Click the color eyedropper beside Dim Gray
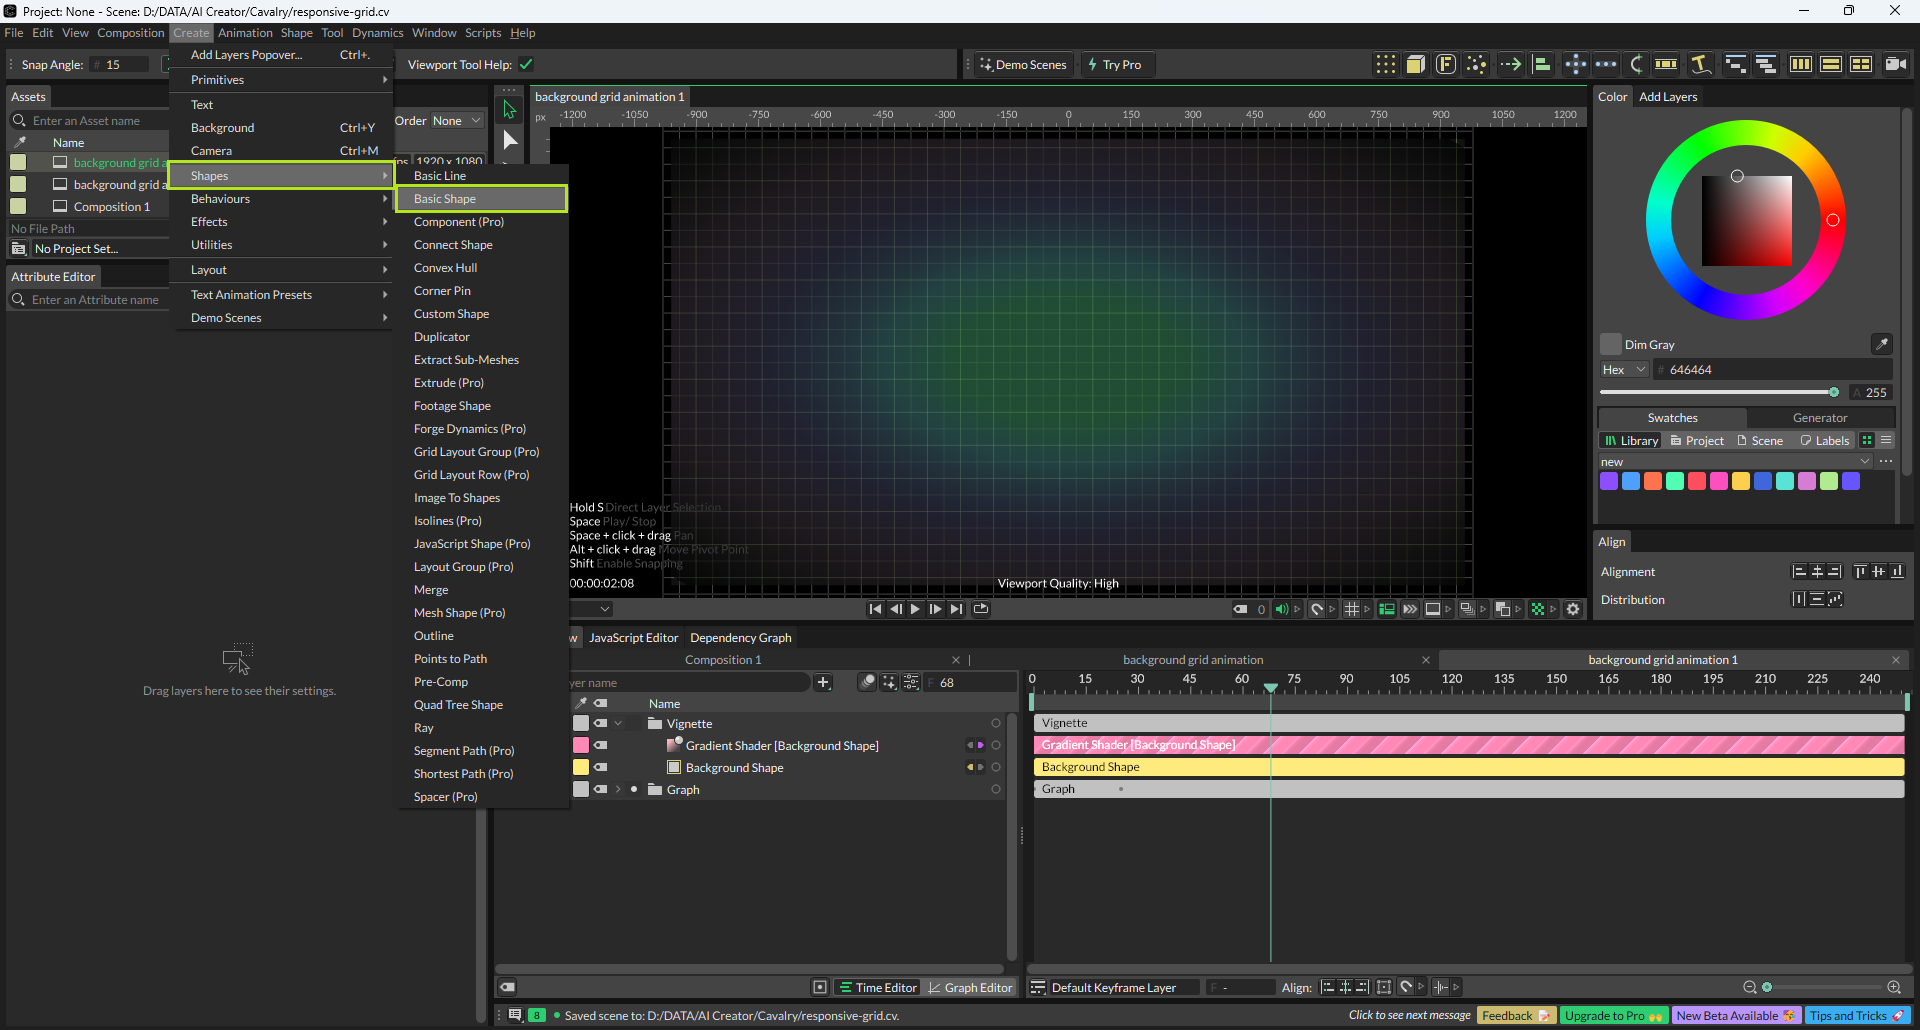This screenshot has height=1030, width=1920. click(1881, 344)
